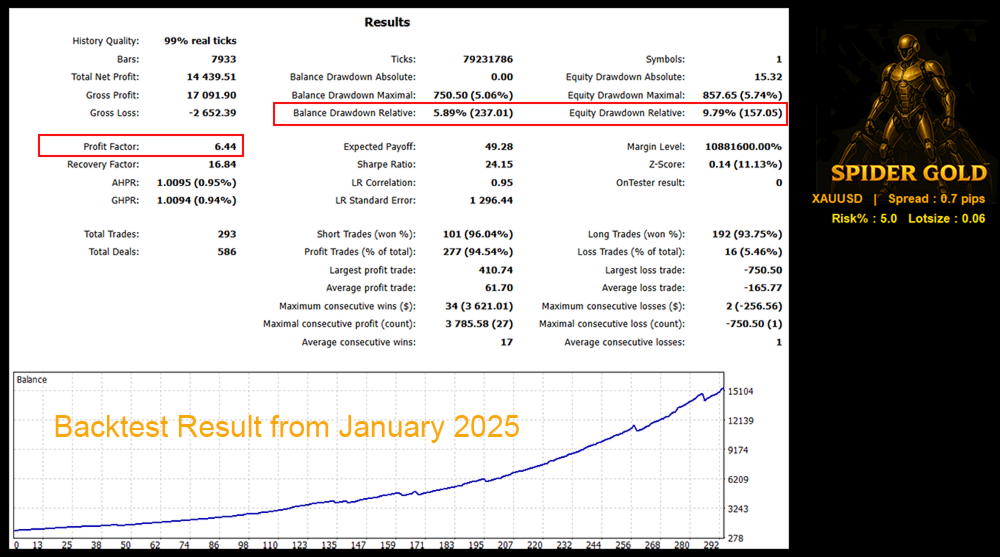Click Ticks value 79231786
1000x557 pixels.
point(488,59)
